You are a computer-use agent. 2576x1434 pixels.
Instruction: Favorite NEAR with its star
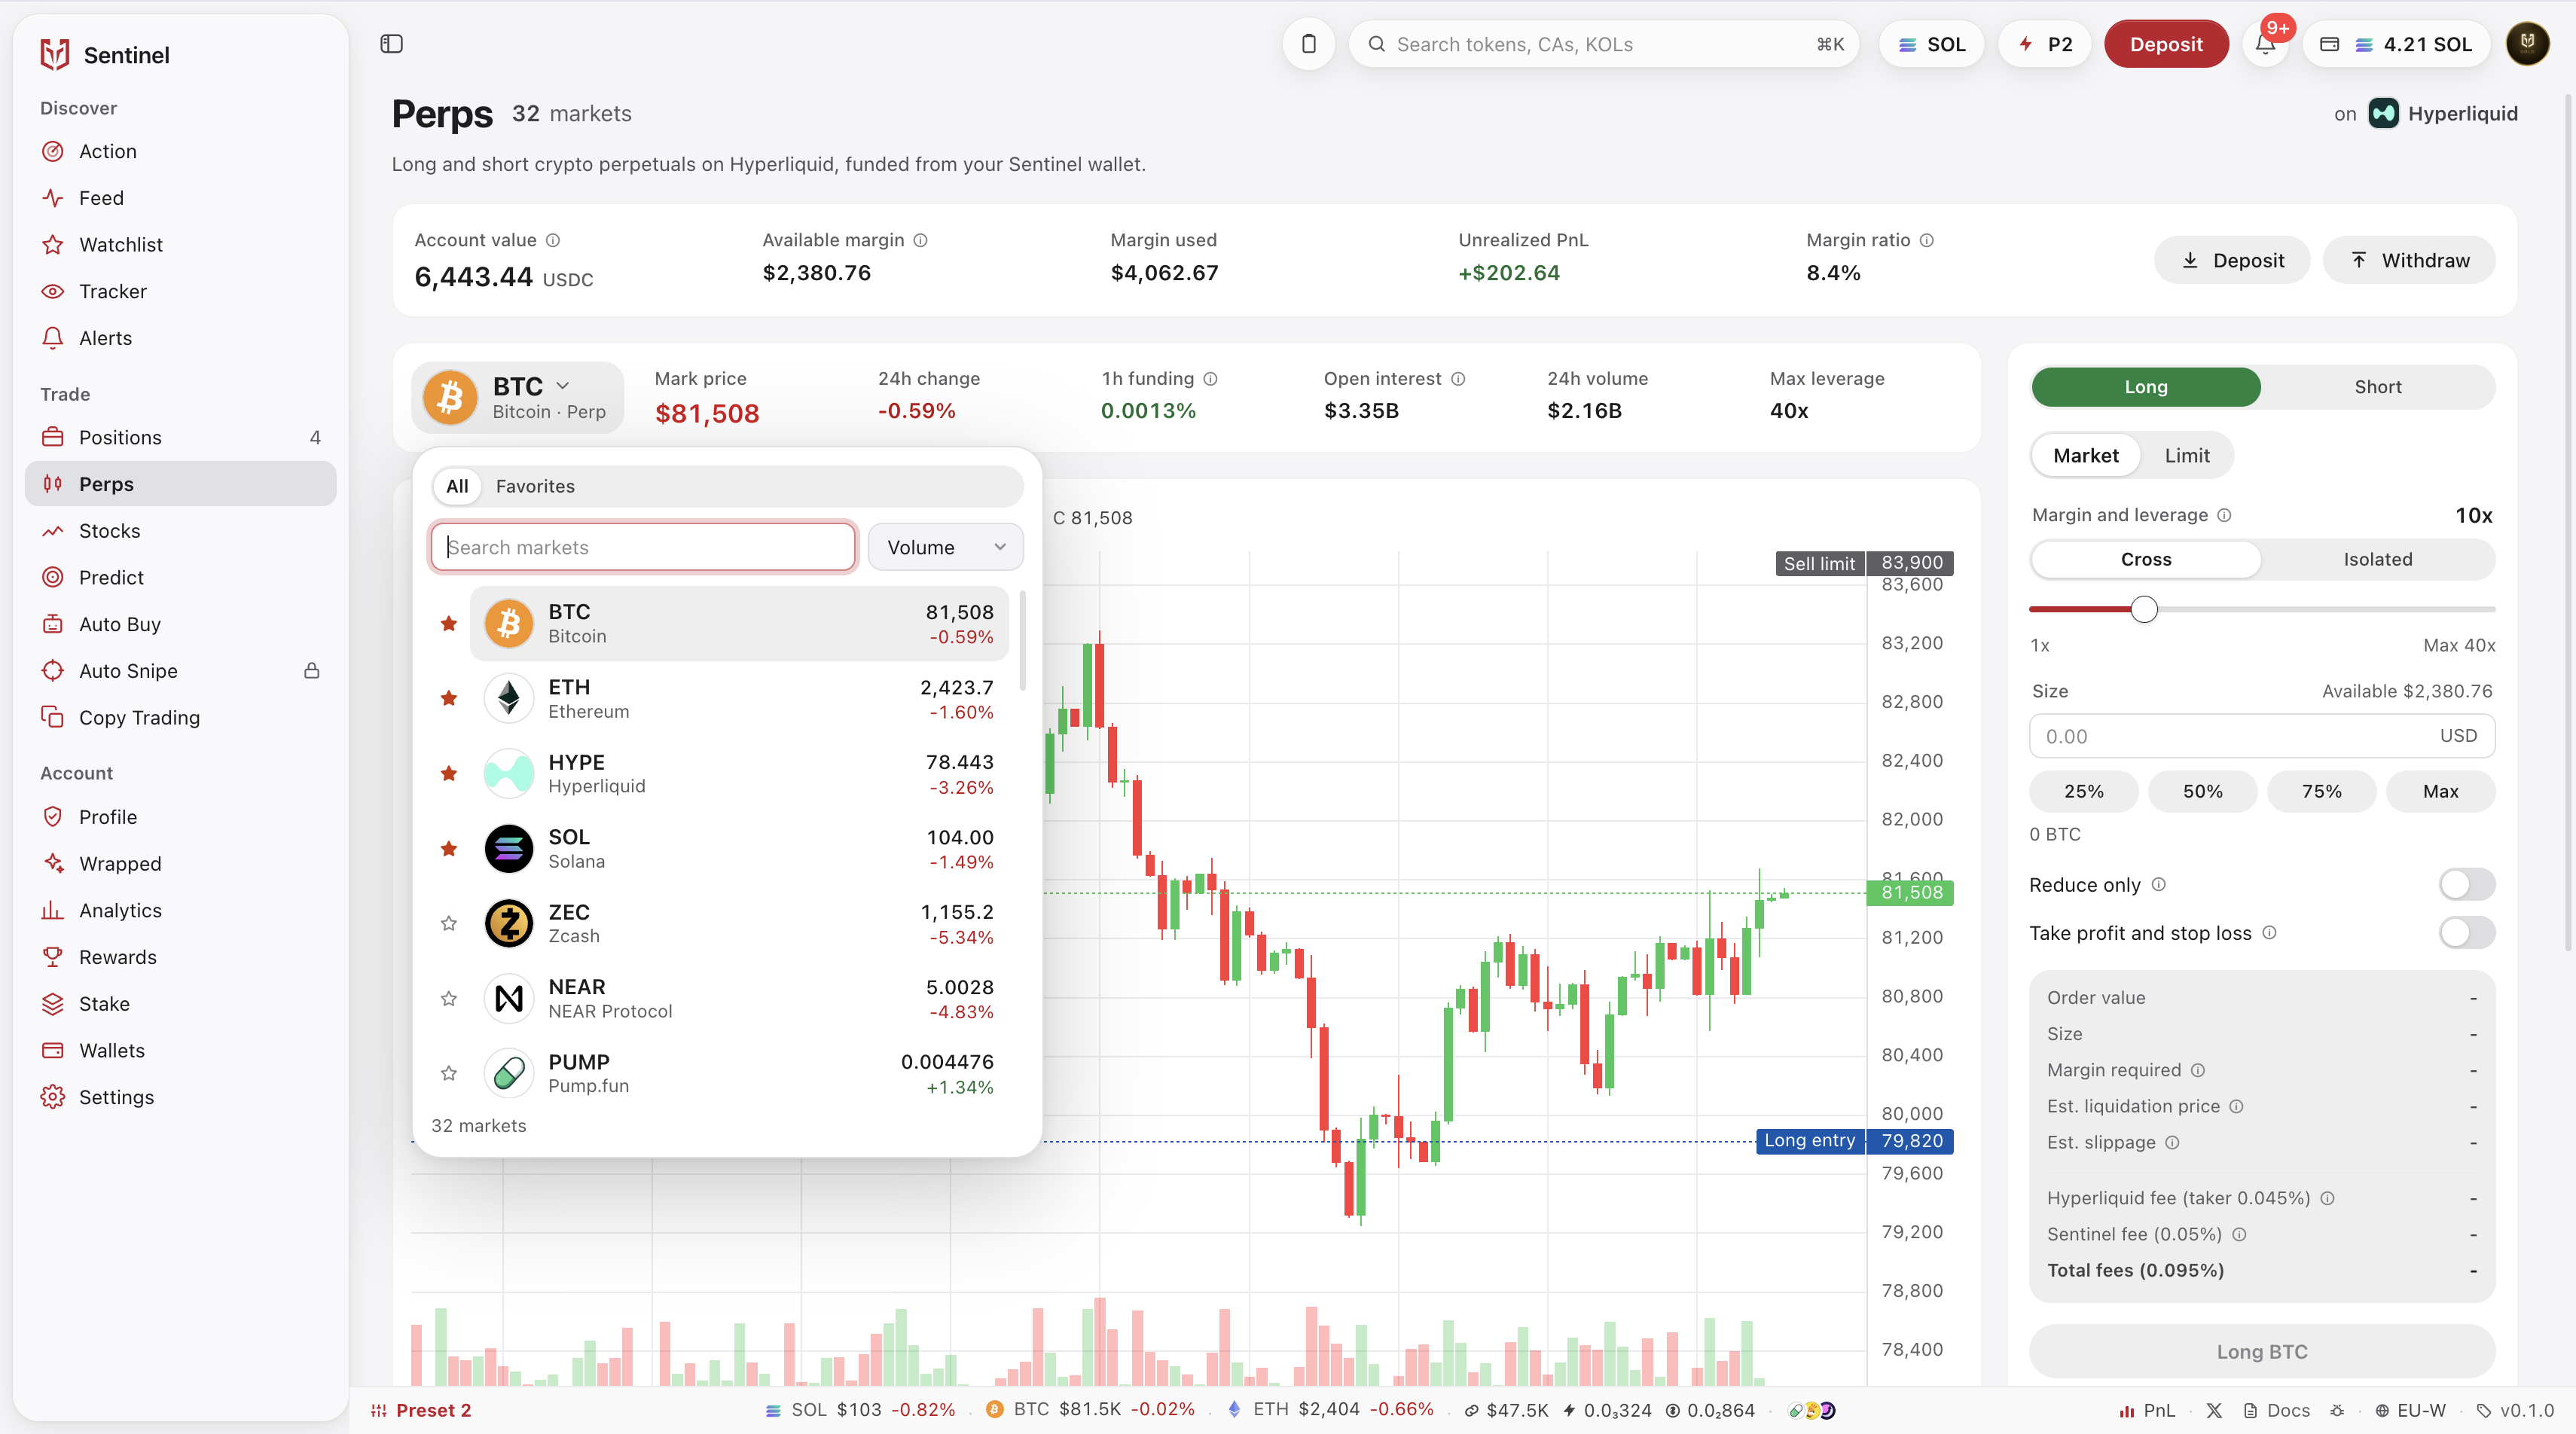[449, 999]
